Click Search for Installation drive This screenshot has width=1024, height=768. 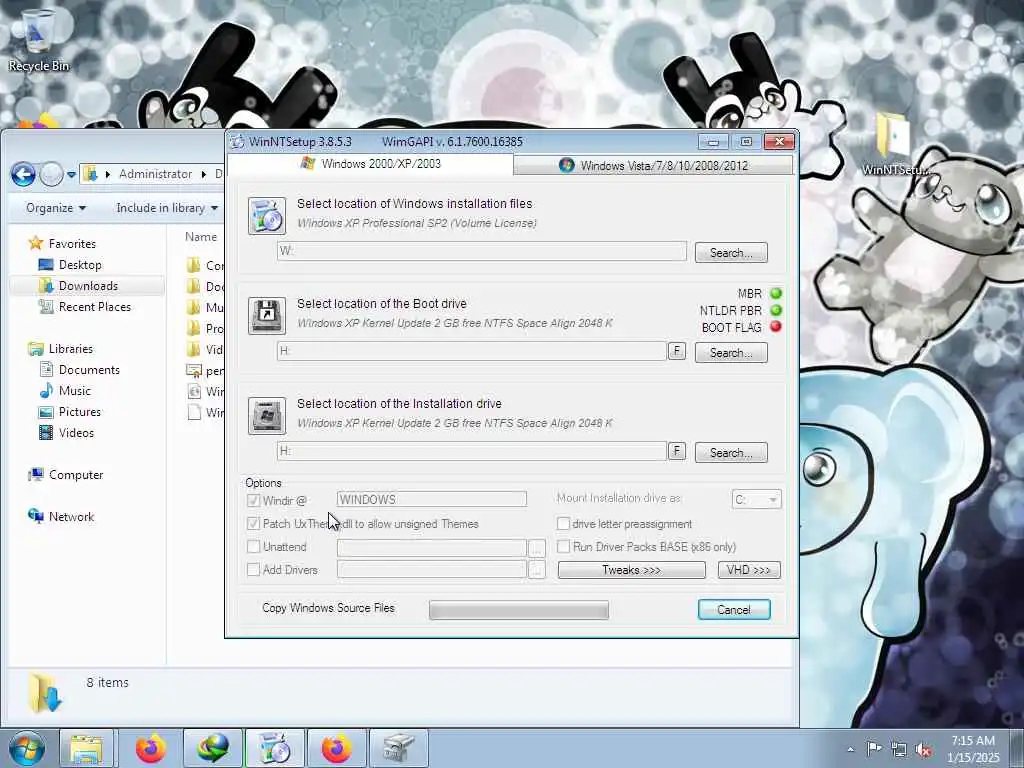point(731,453)
